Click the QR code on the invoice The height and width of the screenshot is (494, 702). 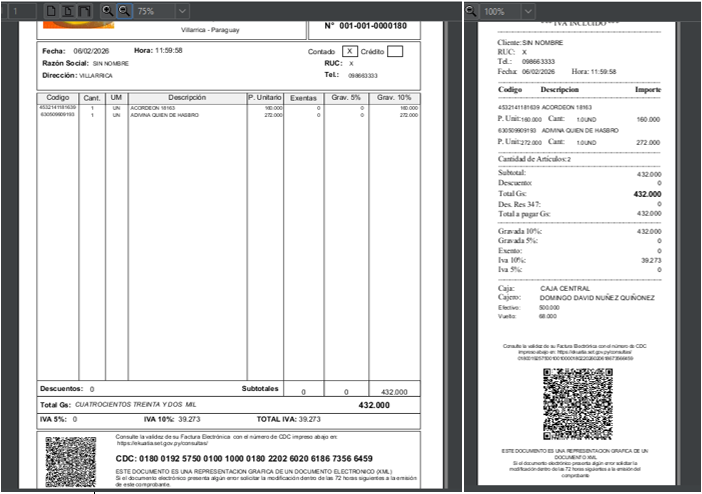click(70, 461)
